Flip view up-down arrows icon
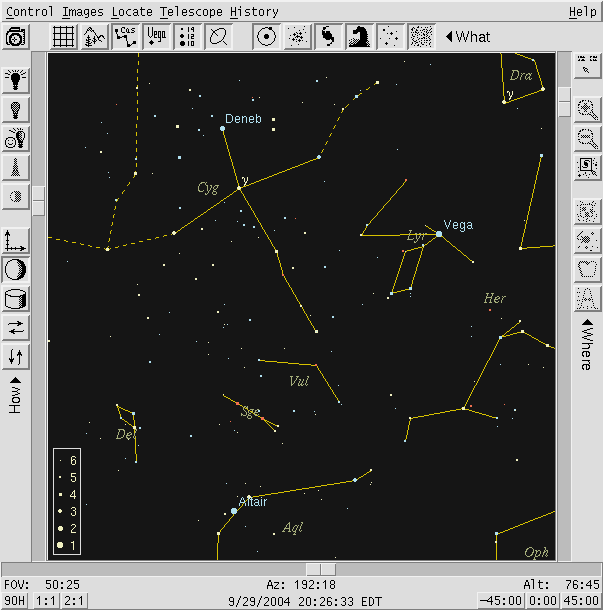The image size is (603, 610). click(16, 356)
